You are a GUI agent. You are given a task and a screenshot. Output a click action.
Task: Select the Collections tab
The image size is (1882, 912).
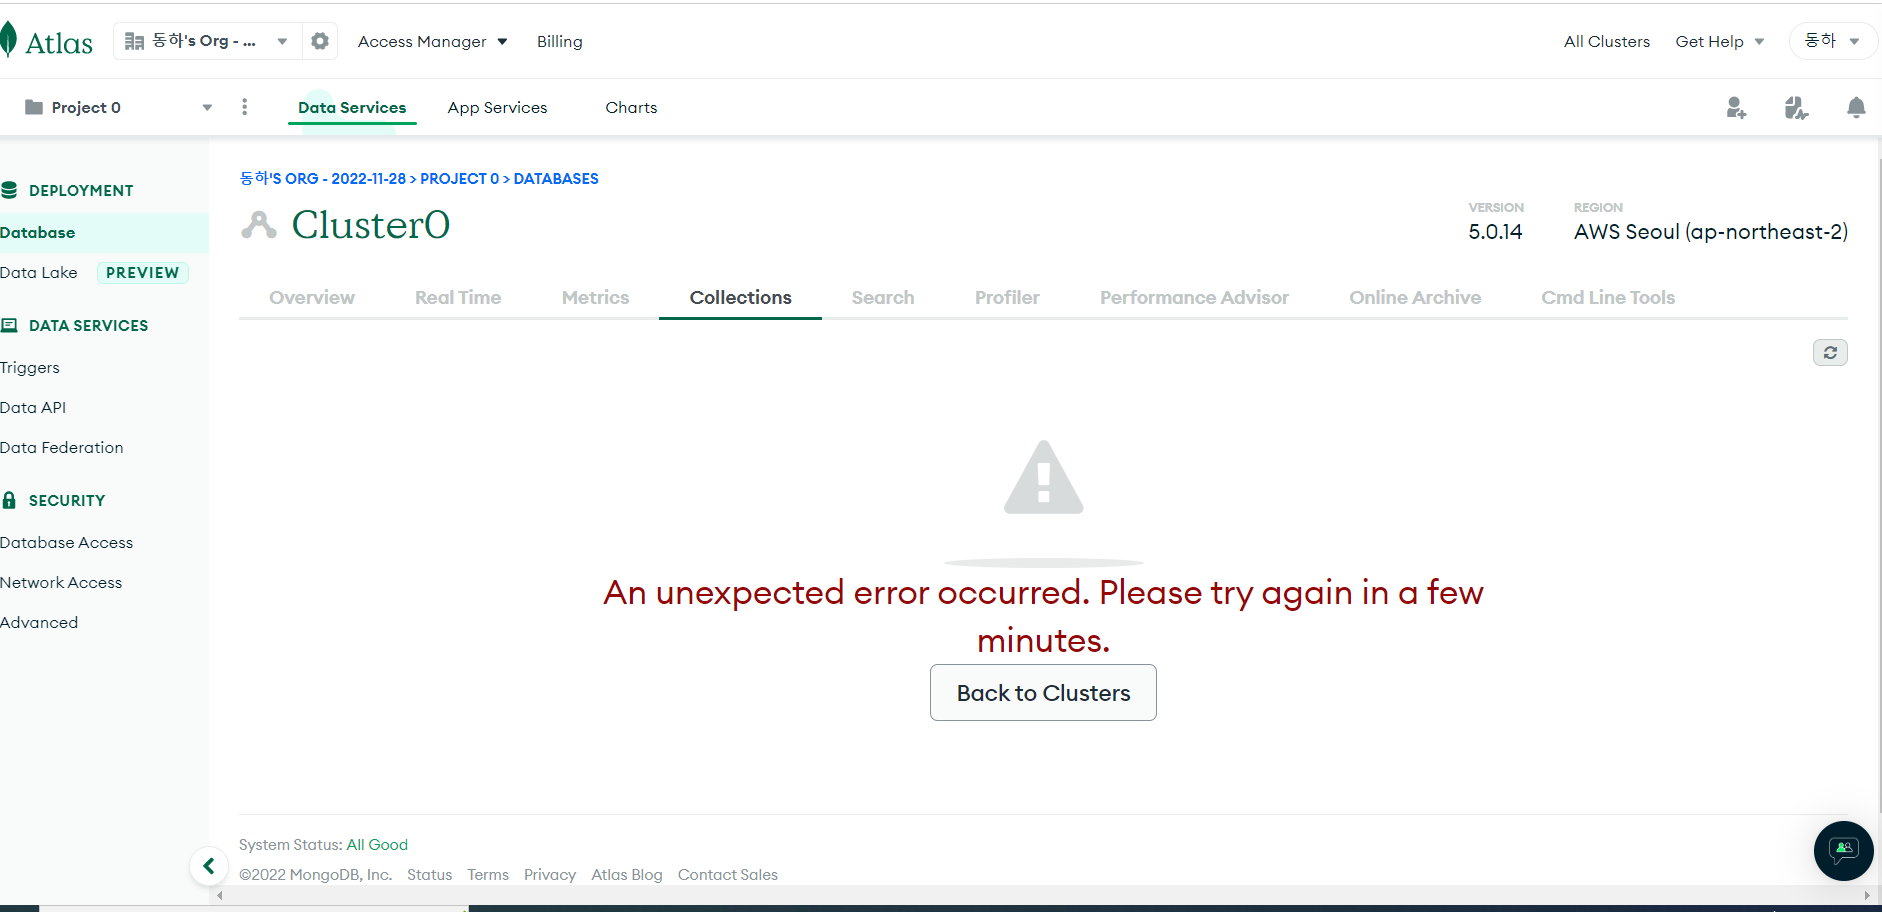pos(740,297)
